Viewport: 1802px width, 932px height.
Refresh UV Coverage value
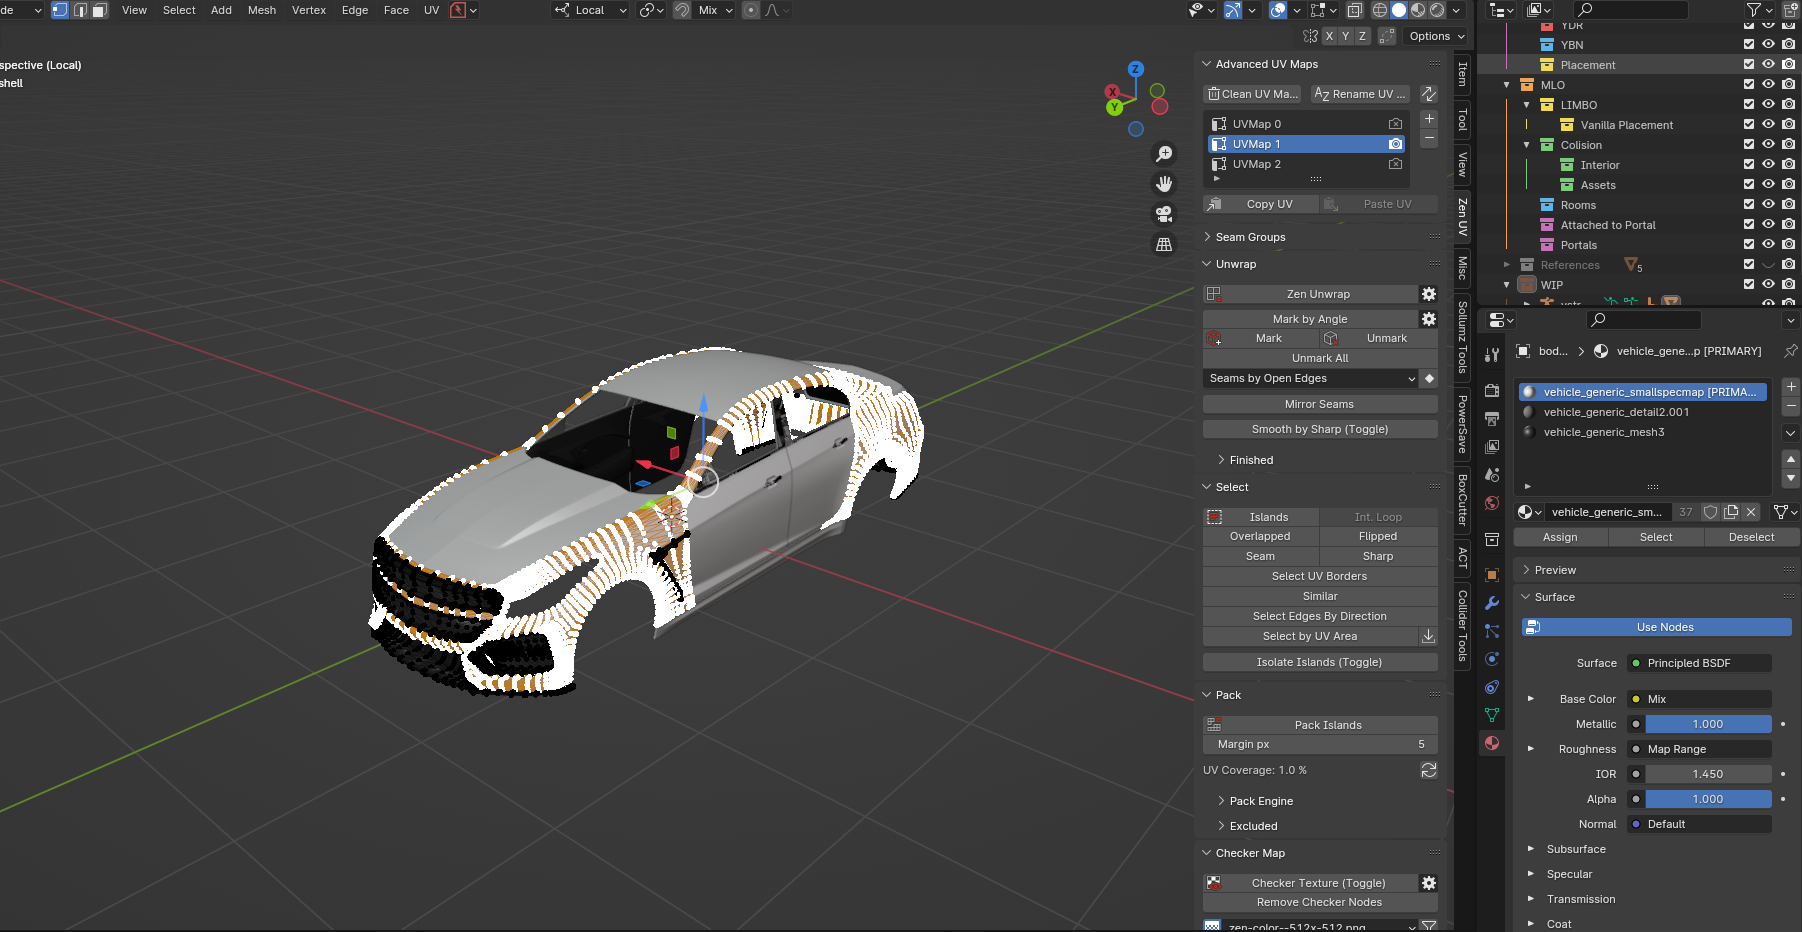tap(1429, 770)
